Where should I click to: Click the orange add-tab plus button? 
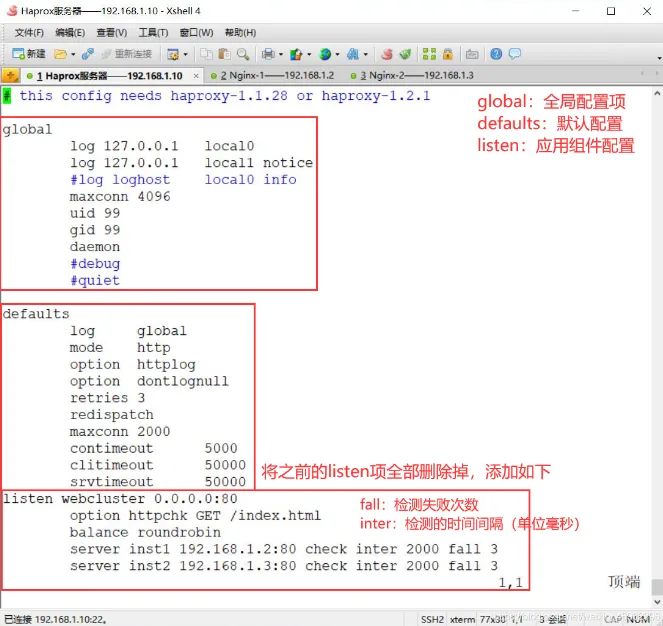(x=10, y=76)
